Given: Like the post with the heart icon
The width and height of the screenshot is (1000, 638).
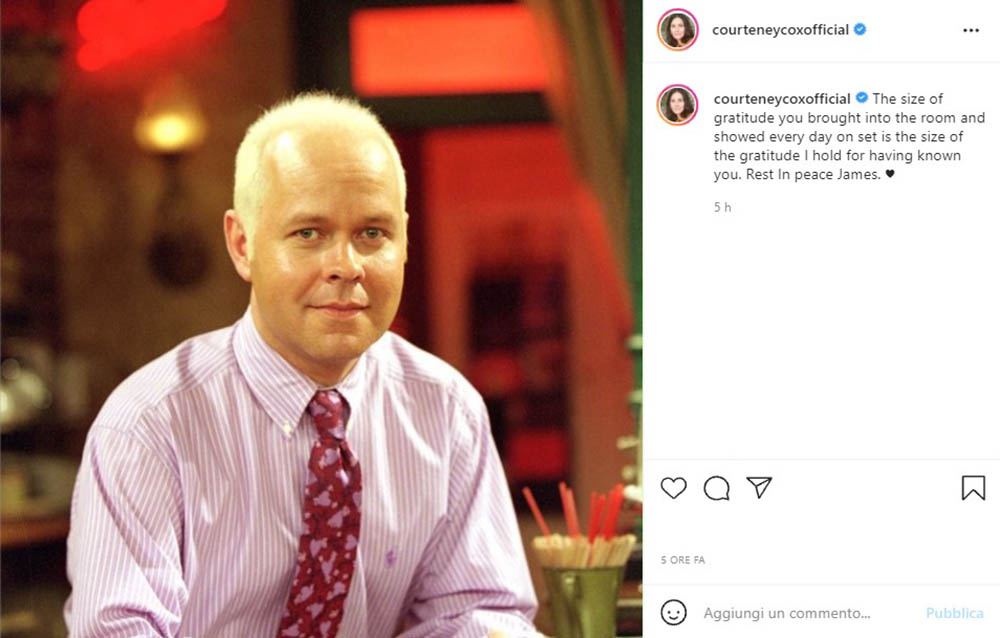Looking at the screenshot, I should tap(673, 488).
